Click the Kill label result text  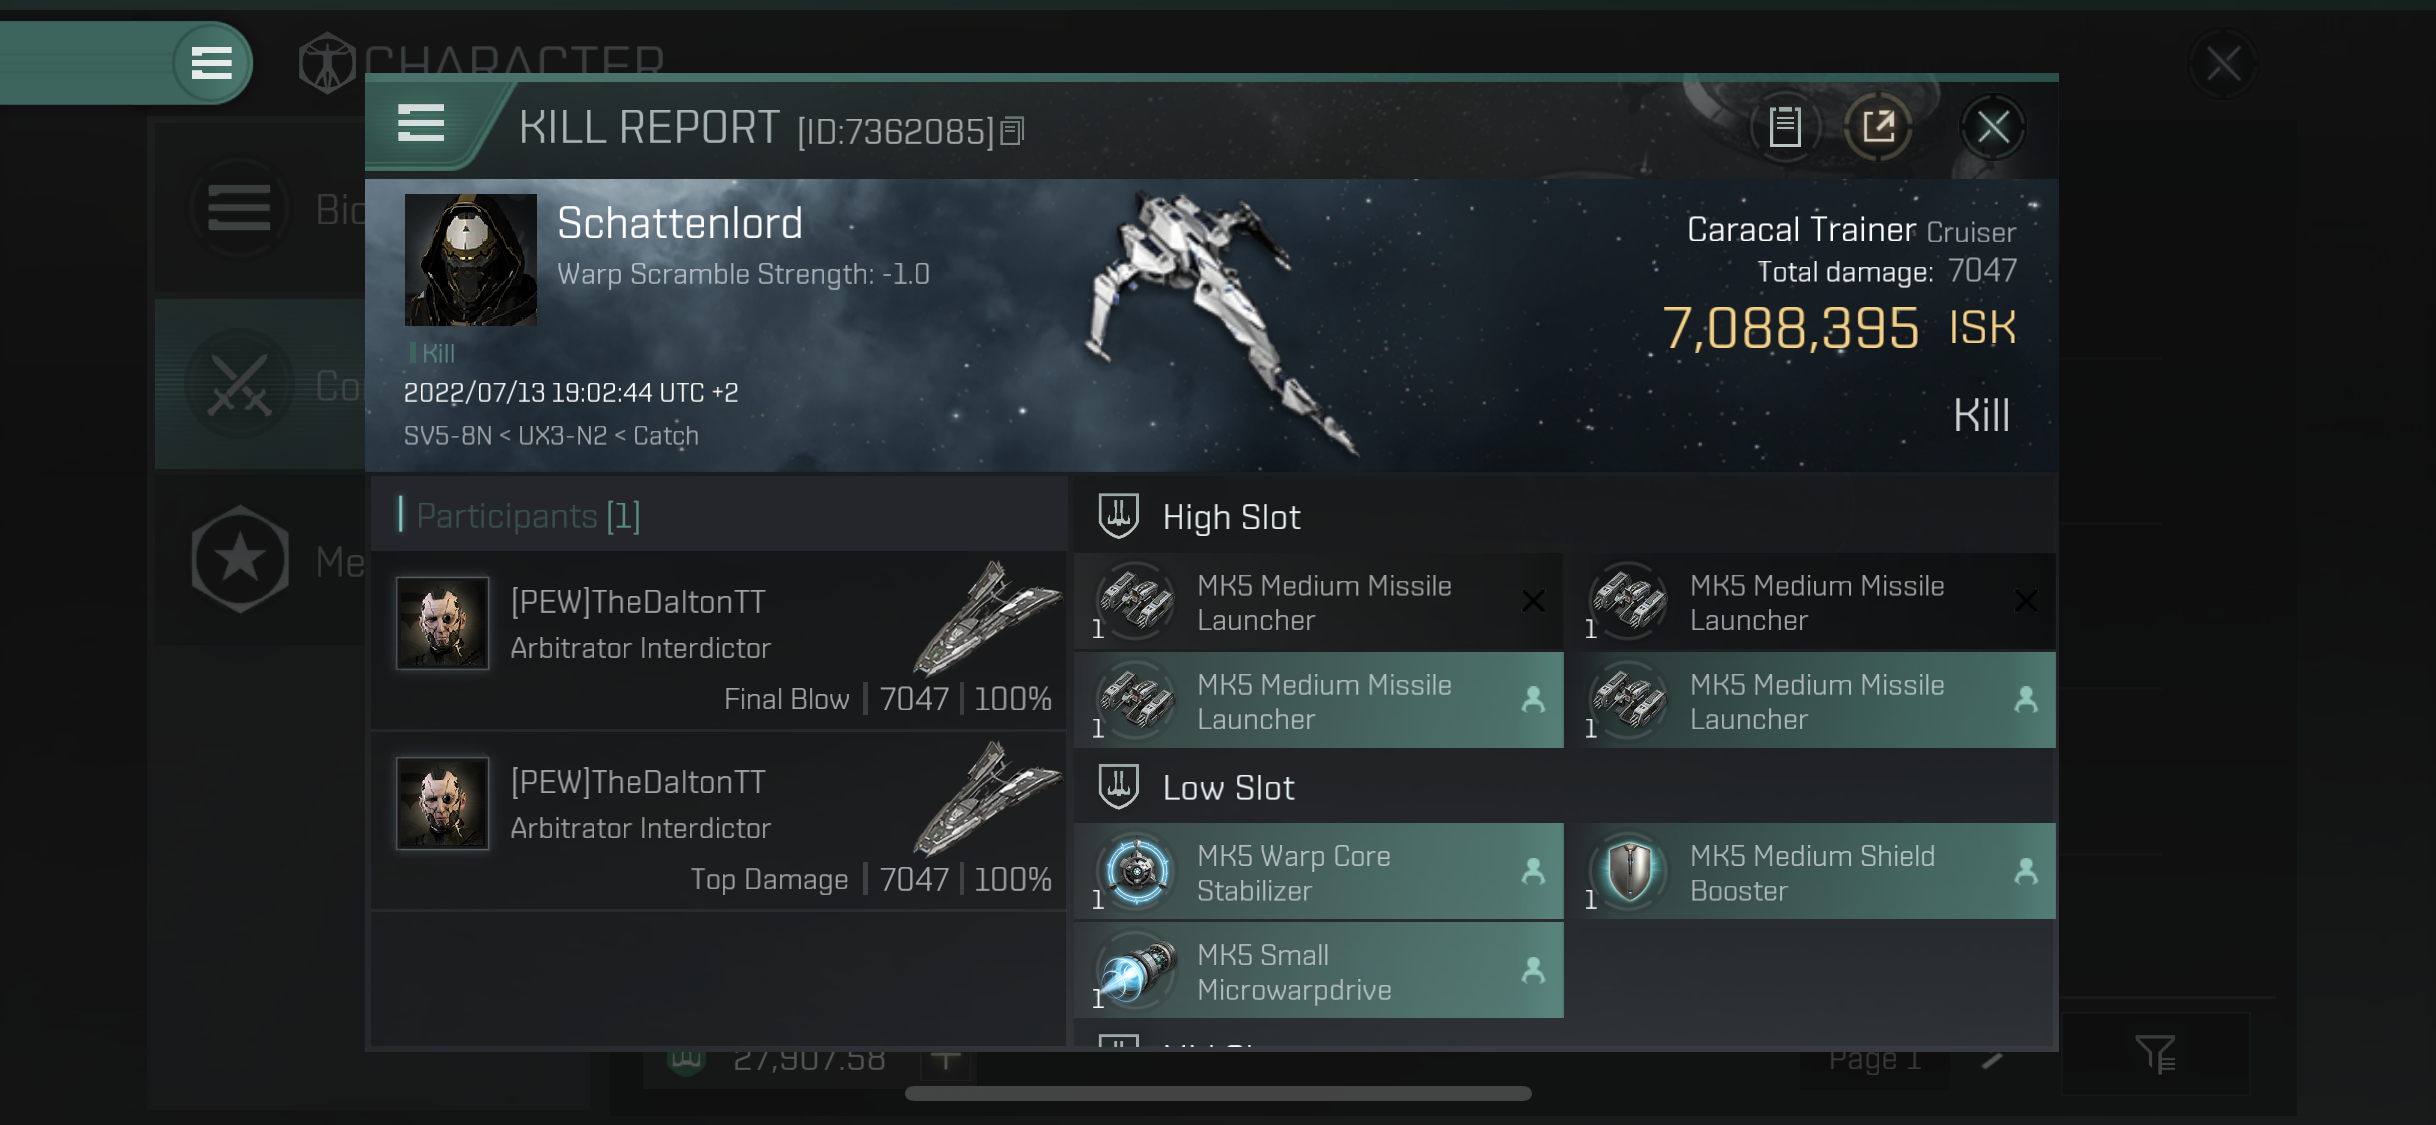1982,413
